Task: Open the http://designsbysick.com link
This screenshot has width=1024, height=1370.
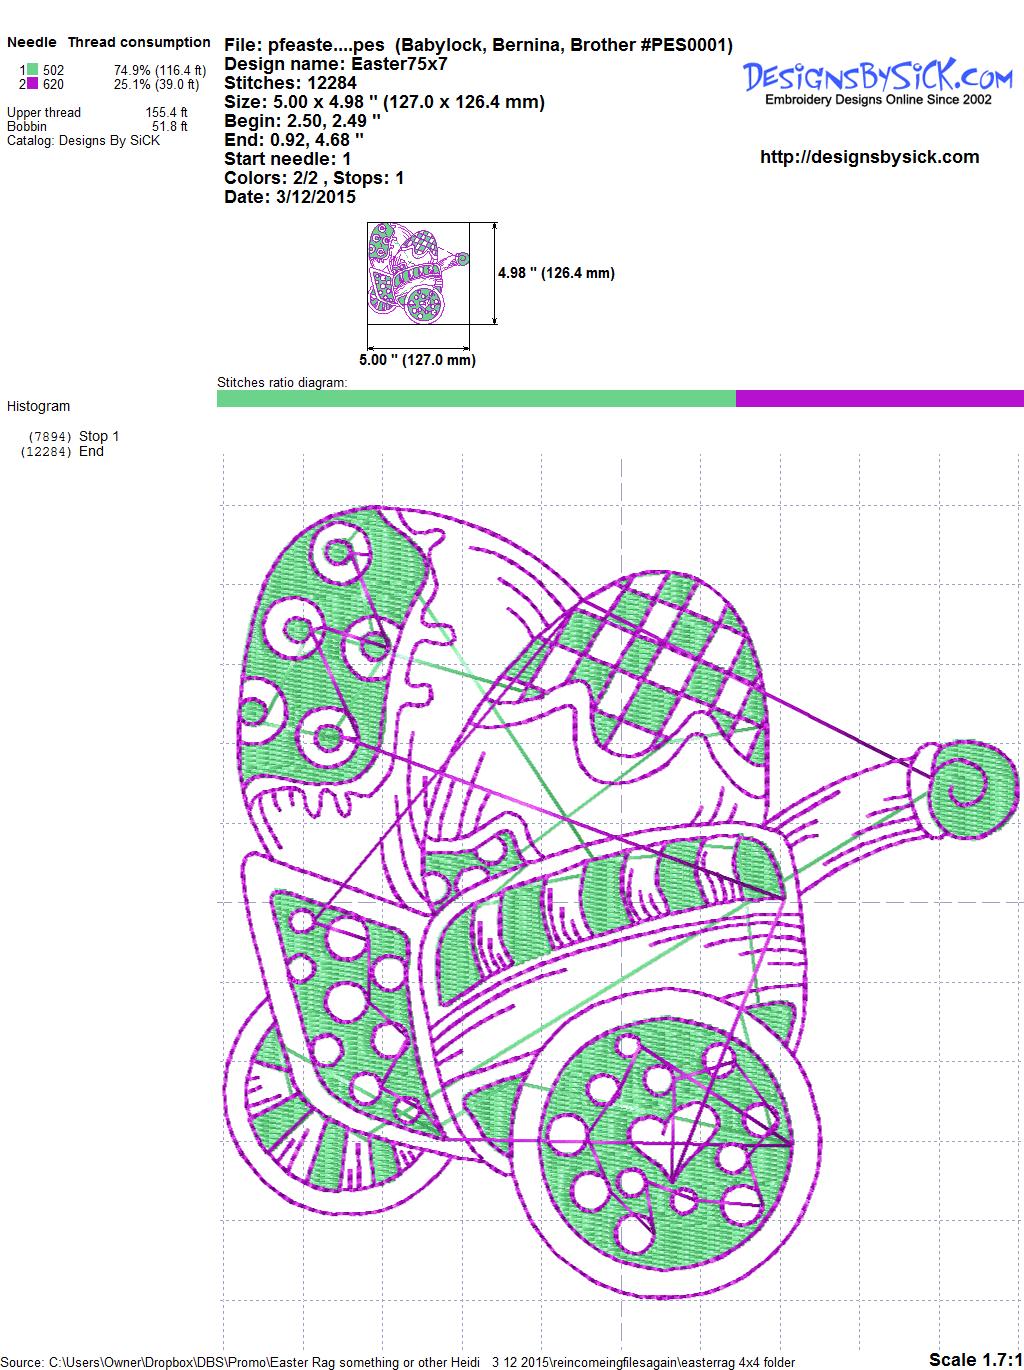Action: (x=869, y=157)
